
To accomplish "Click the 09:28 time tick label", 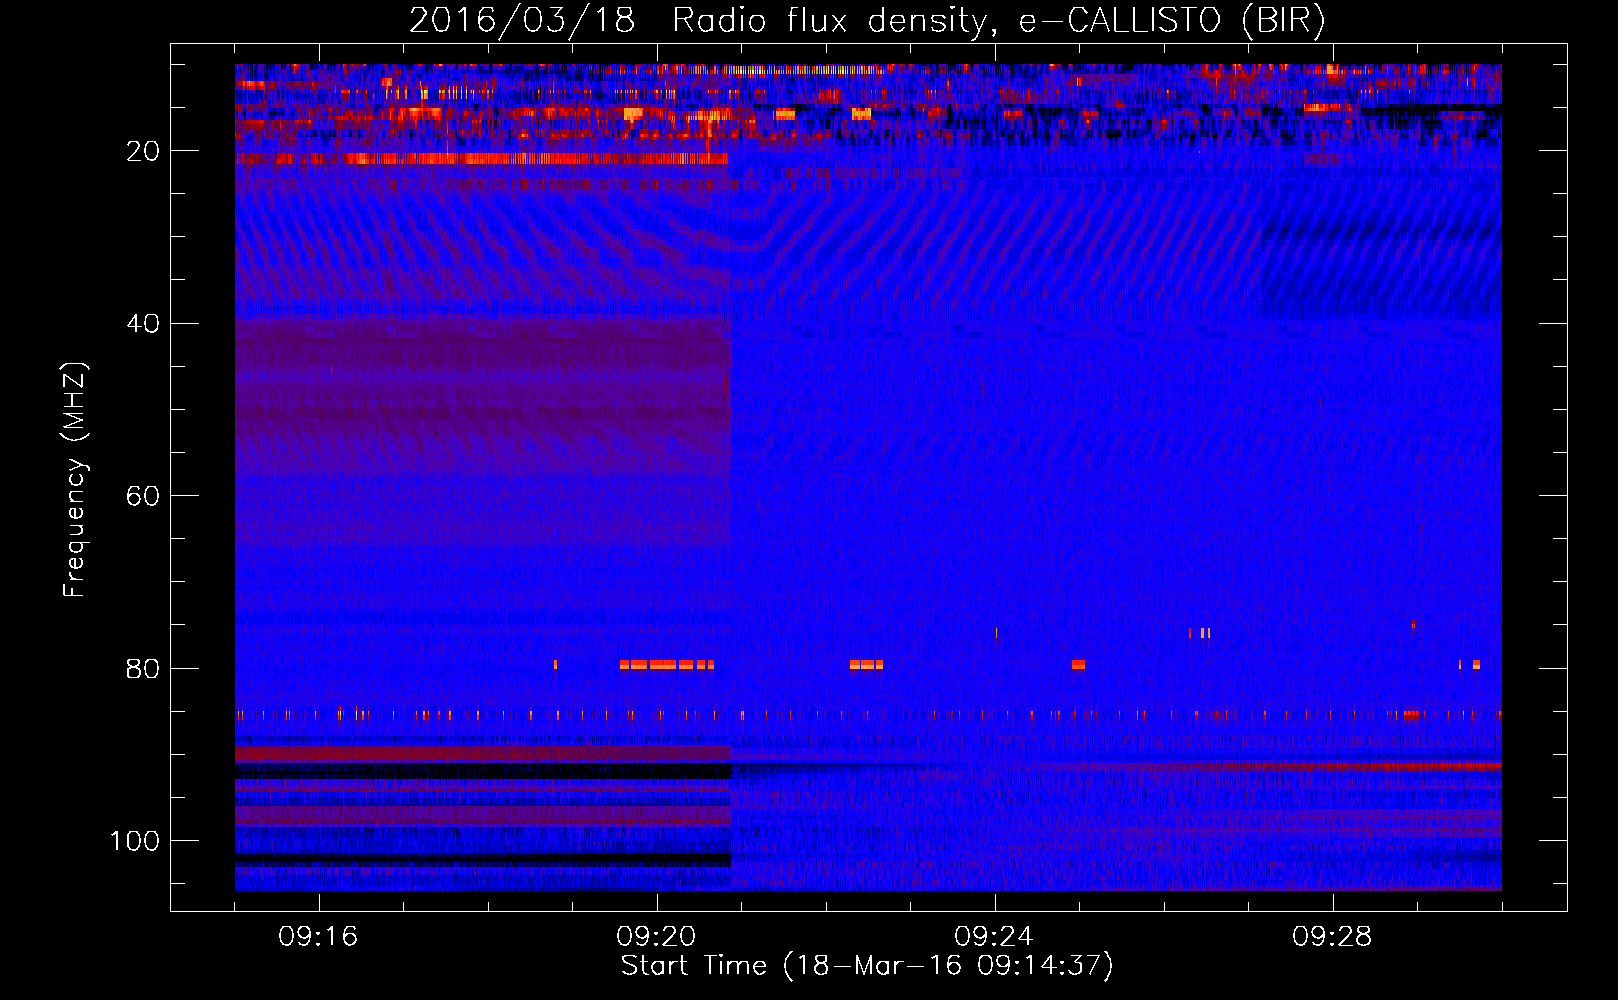I will click(1332, 937).
